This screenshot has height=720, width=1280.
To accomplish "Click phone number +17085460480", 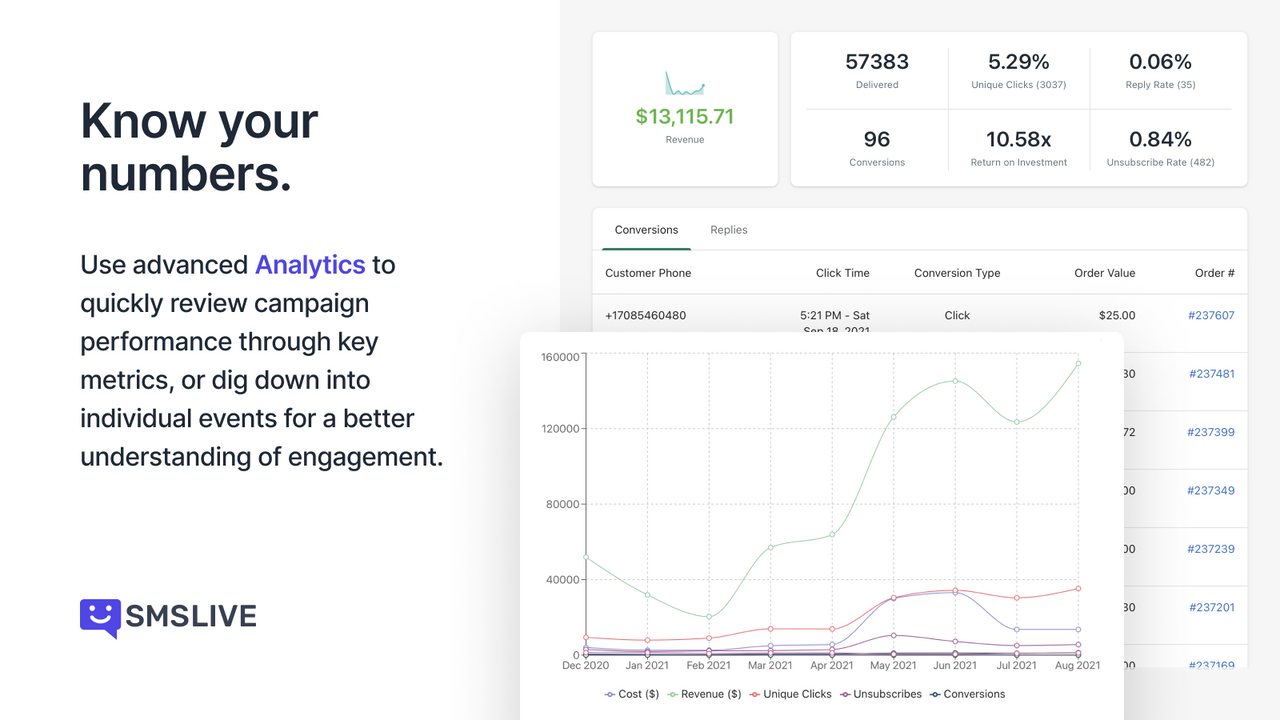I will [x=646, y=315].
